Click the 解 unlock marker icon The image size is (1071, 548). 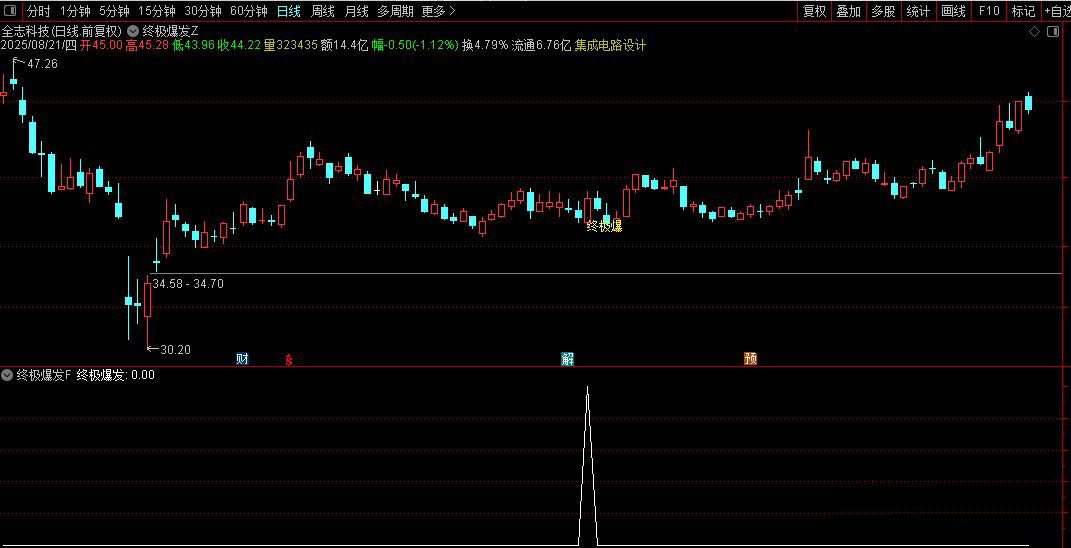567,359
